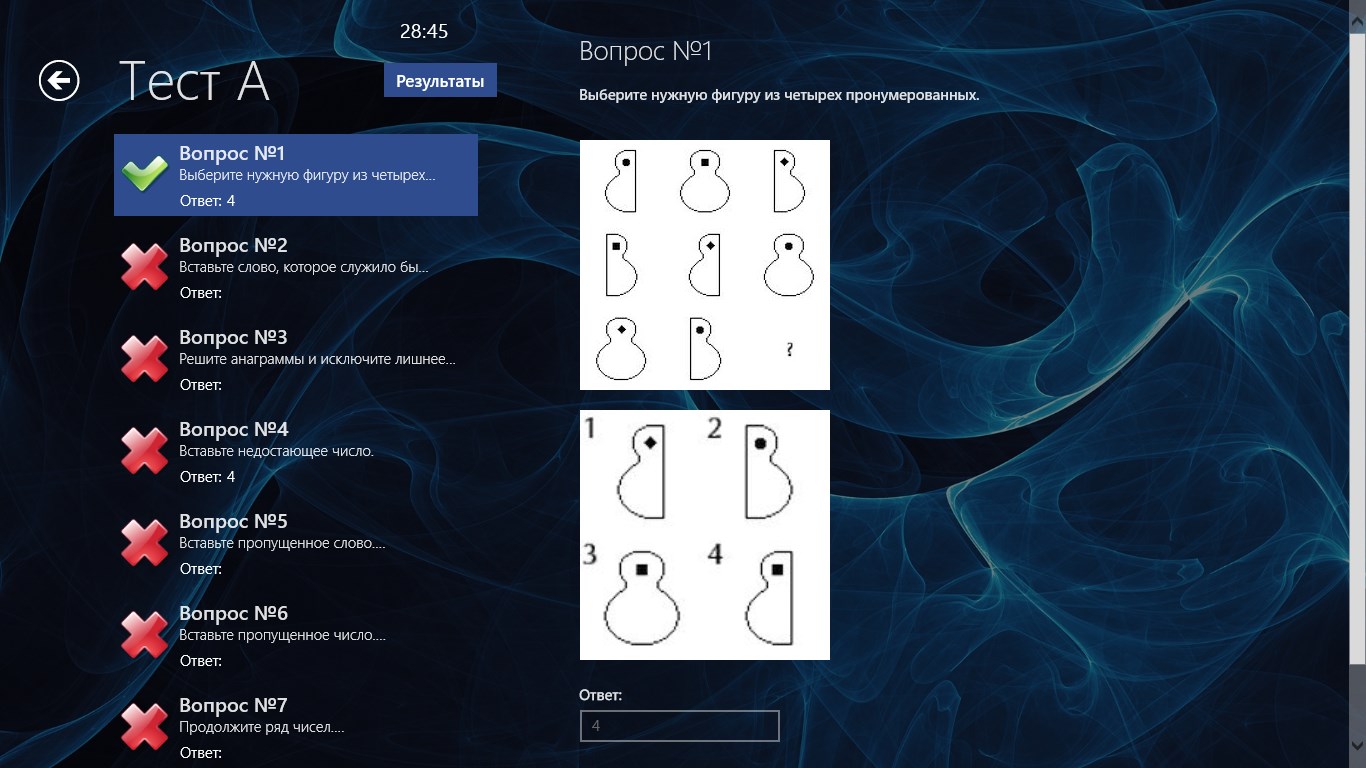
Task: Click the red cross icon next to Вопрос №5
Action: (145, 543)
